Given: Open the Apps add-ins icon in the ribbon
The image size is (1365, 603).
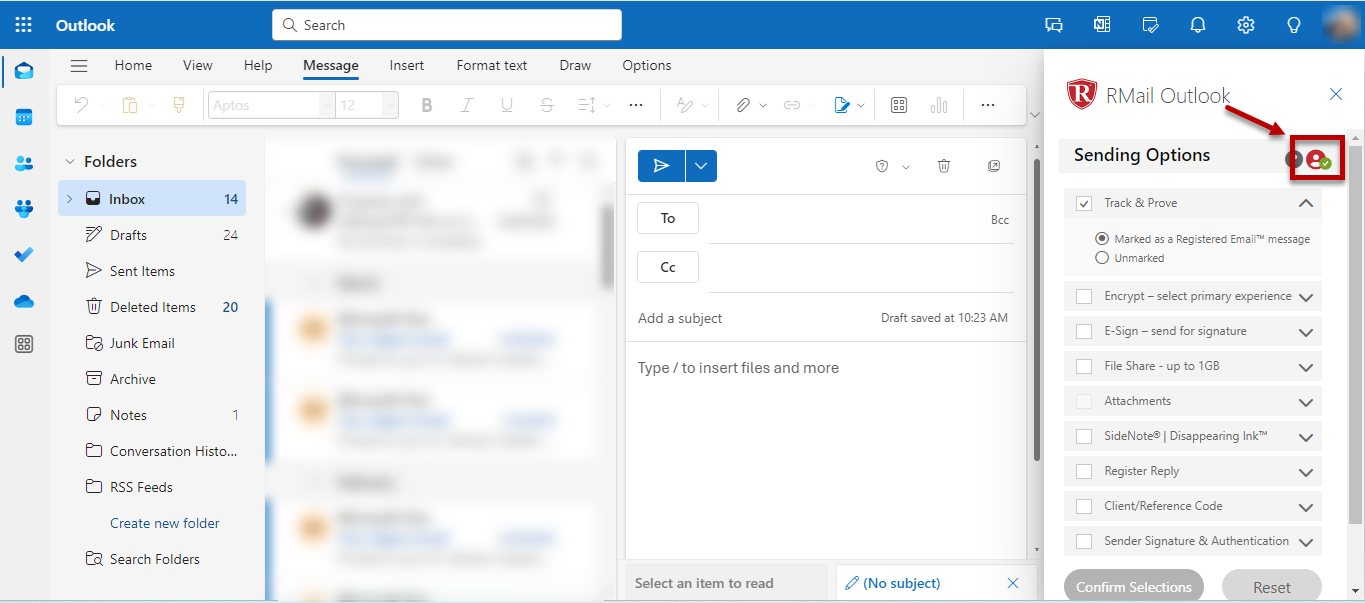Looking at the screenshot, I should point(899,105).
